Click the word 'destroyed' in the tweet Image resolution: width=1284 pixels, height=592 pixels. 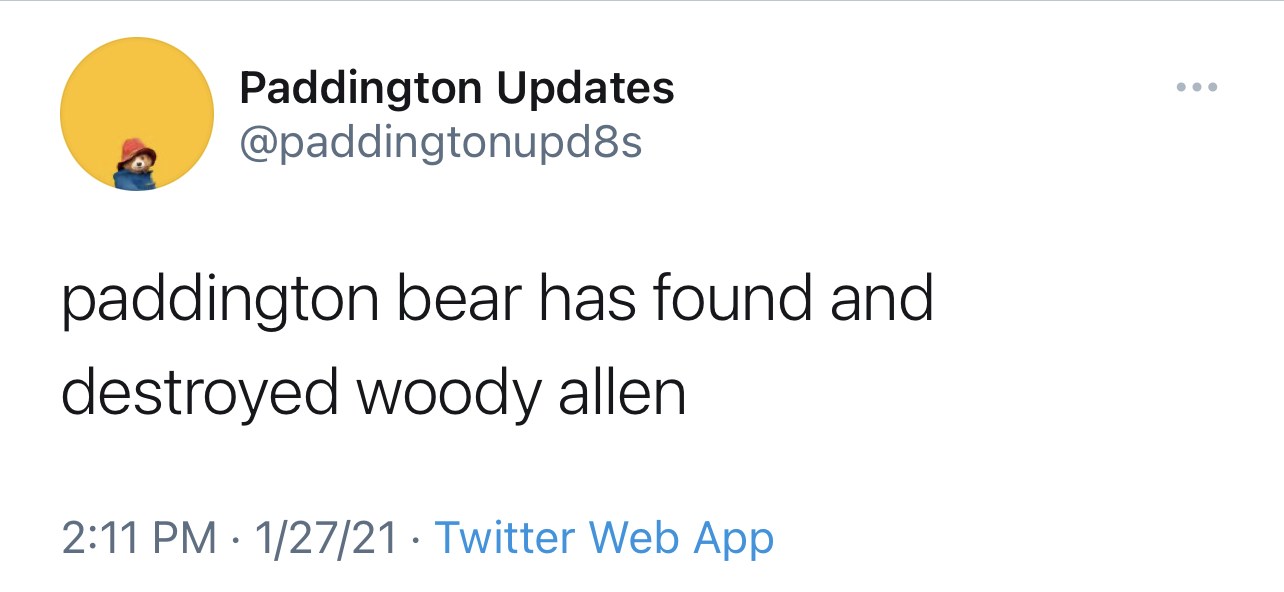(200, 395)
